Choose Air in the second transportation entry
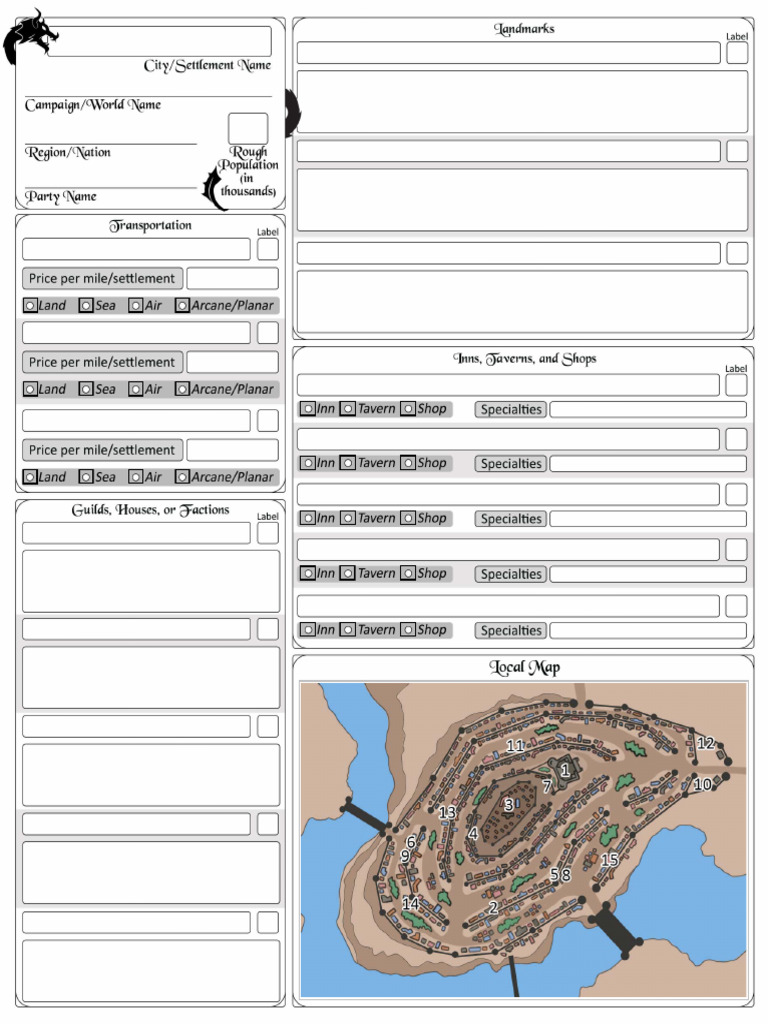 [x=136, y=390]
